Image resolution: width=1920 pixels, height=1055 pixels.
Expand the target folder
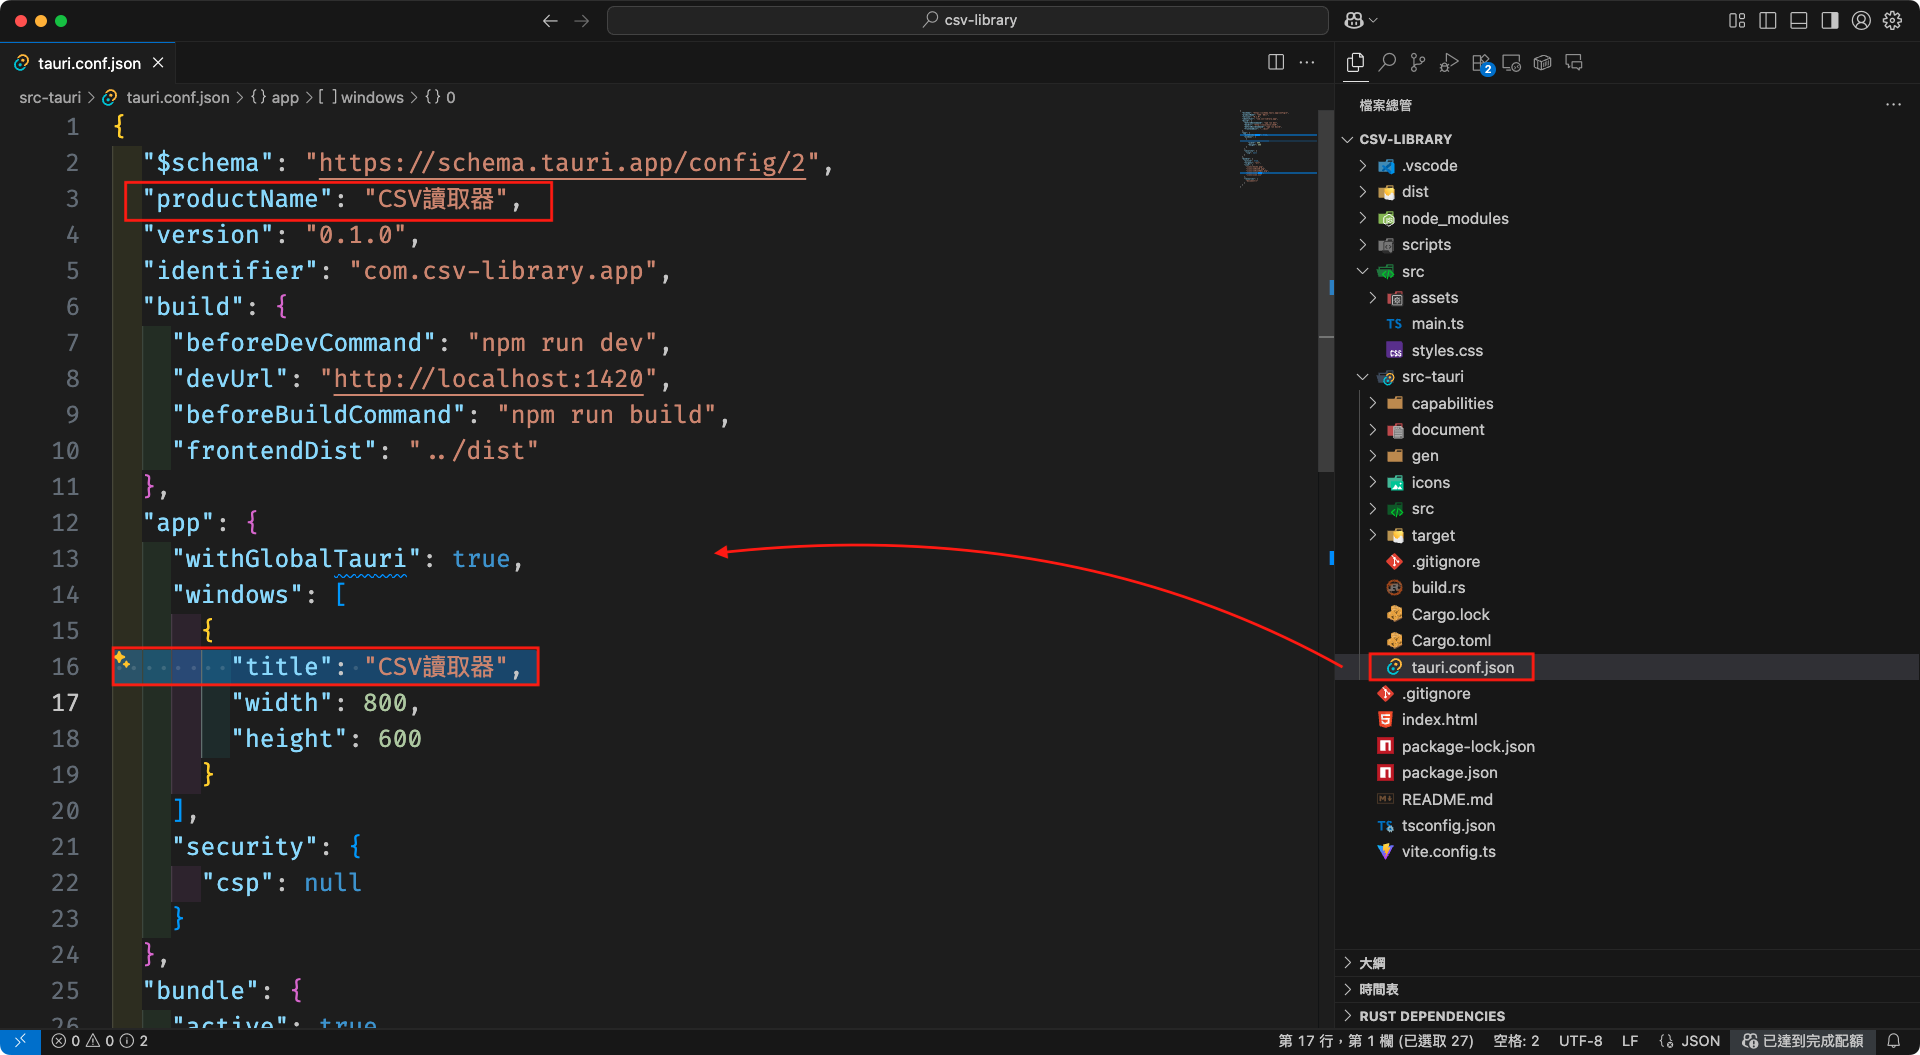1432,535
